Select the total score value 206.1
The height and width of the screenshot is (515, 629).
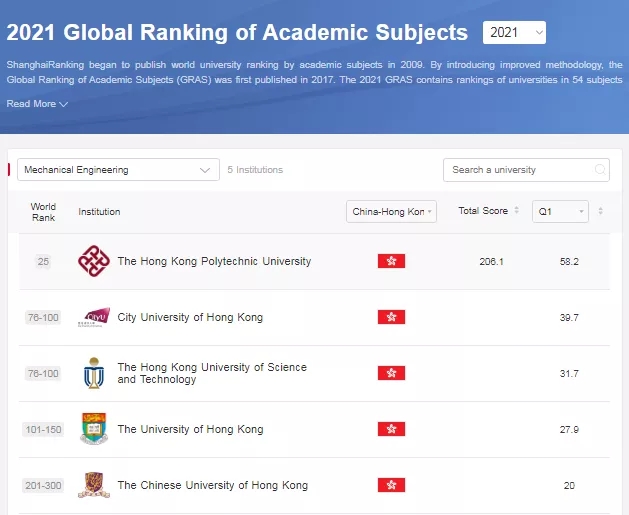pos(491,262)
